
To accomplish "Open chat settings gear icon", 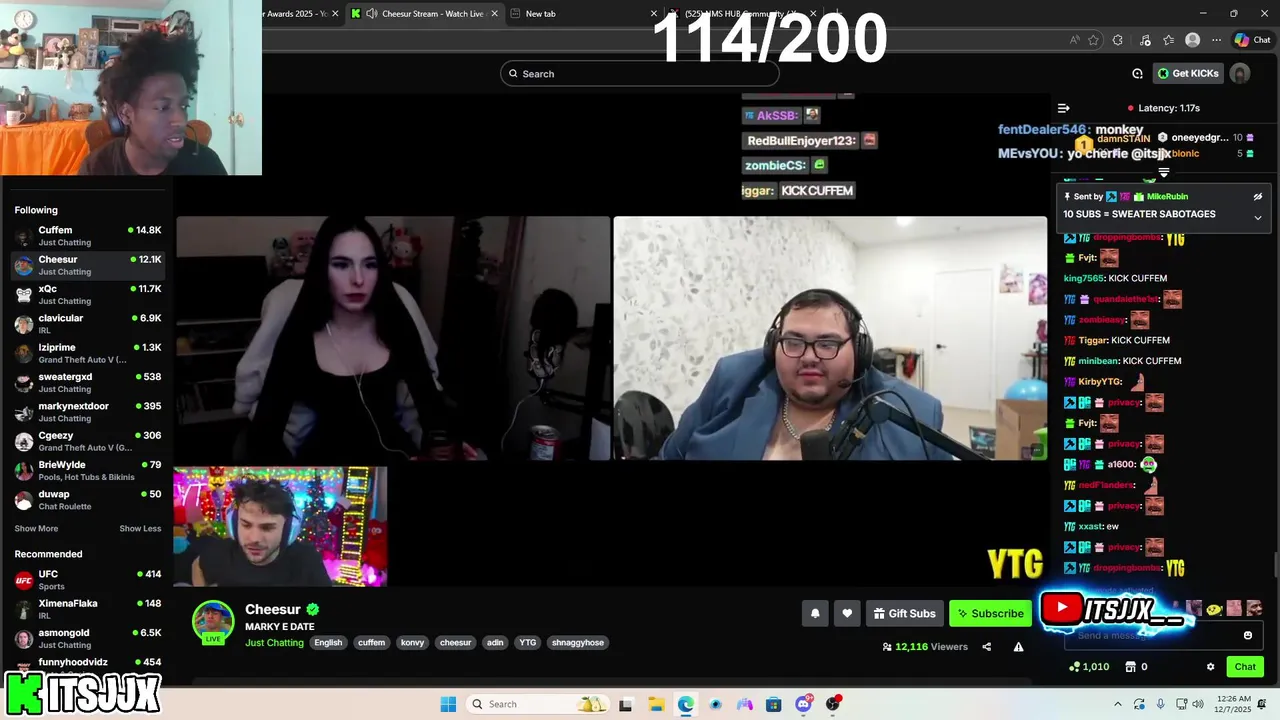I will [x=1210, y=667].
